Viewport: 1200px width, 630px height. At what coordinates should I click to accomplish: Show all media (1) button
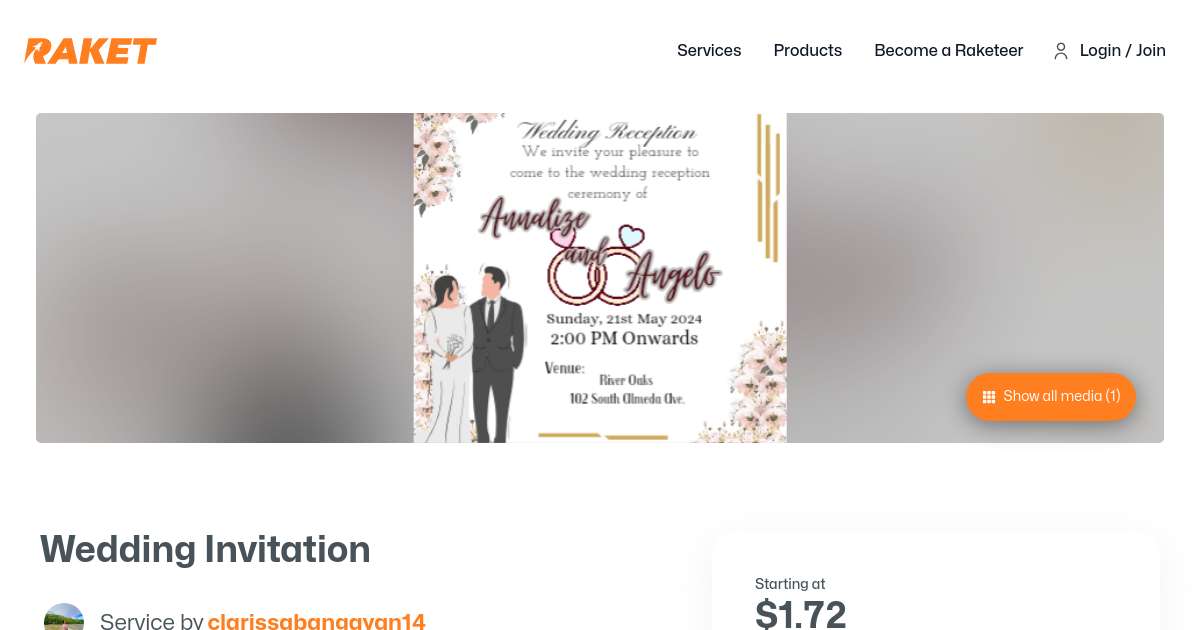[x=1051, y=397]
